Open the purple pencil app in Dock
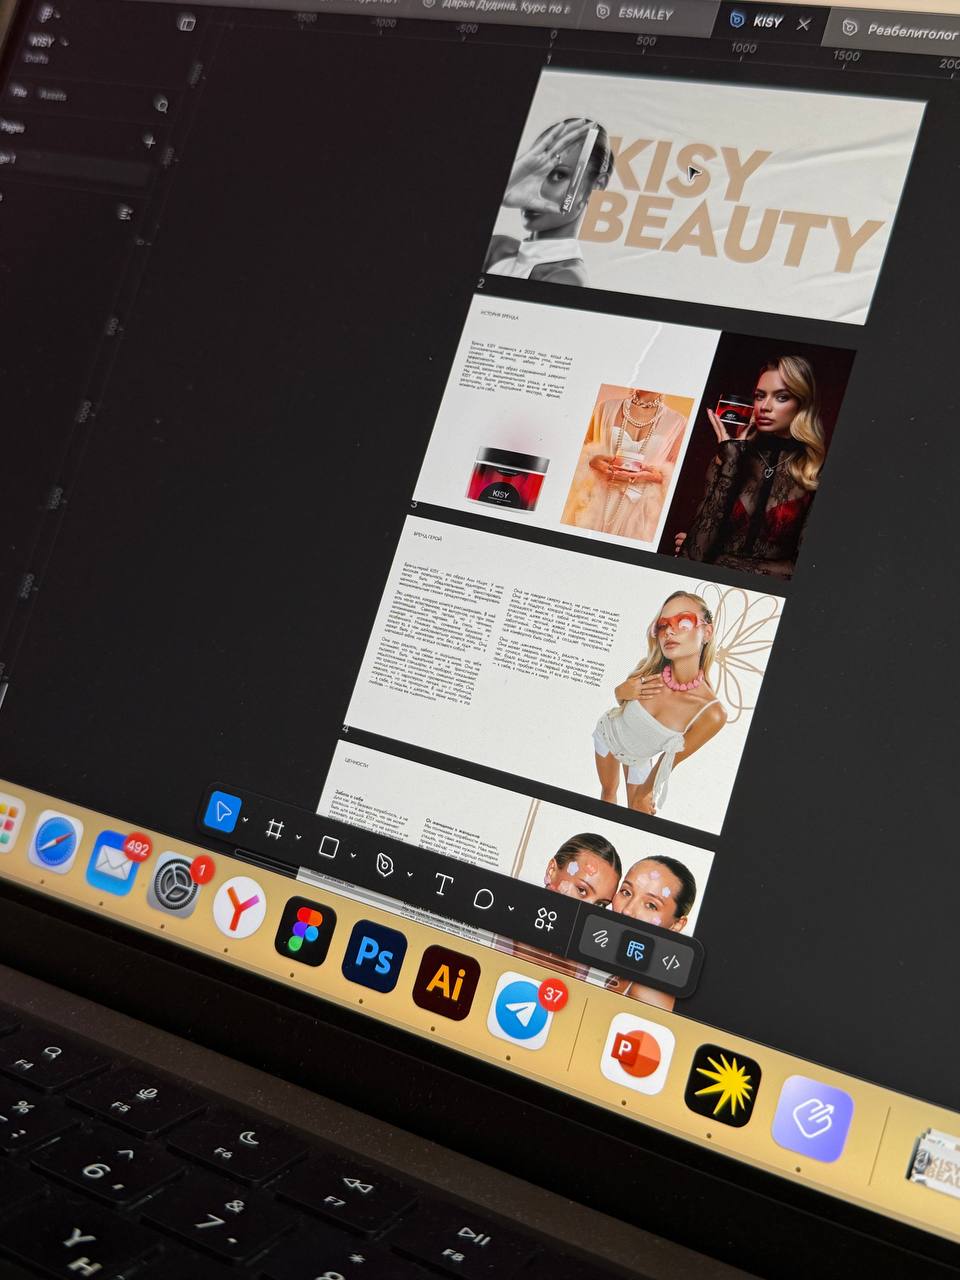The width and height of the screenshot is (960, 1280). [813, 1118]
